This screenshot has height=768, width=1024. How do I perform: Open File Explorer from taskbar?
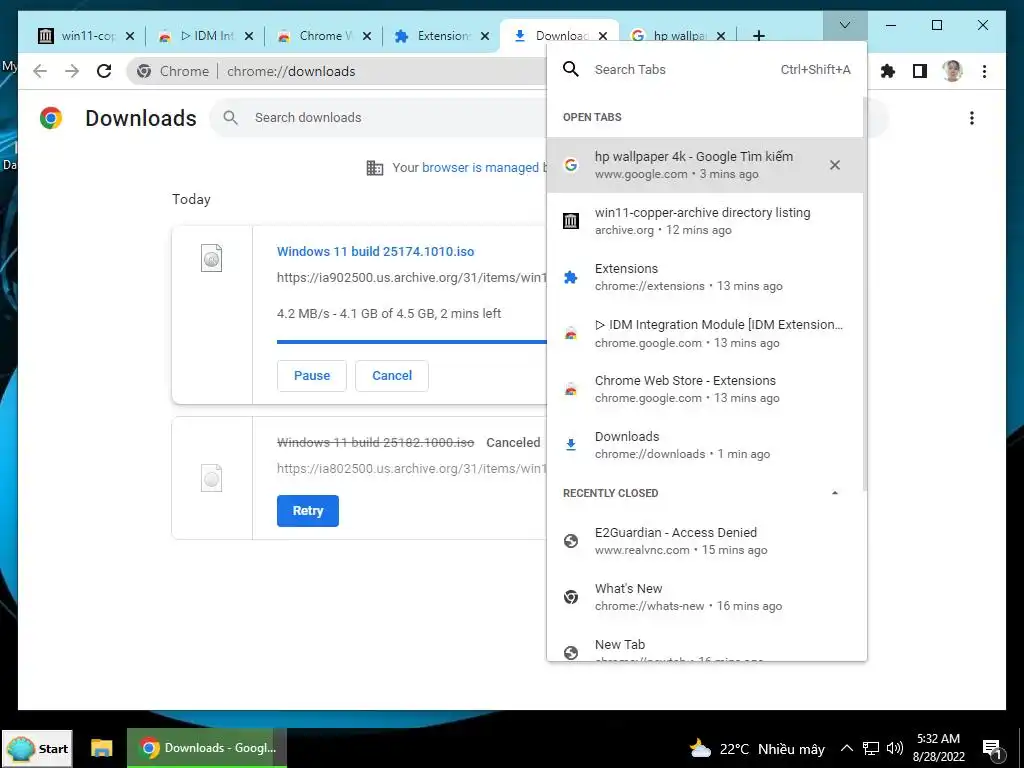tap(101, 748)
